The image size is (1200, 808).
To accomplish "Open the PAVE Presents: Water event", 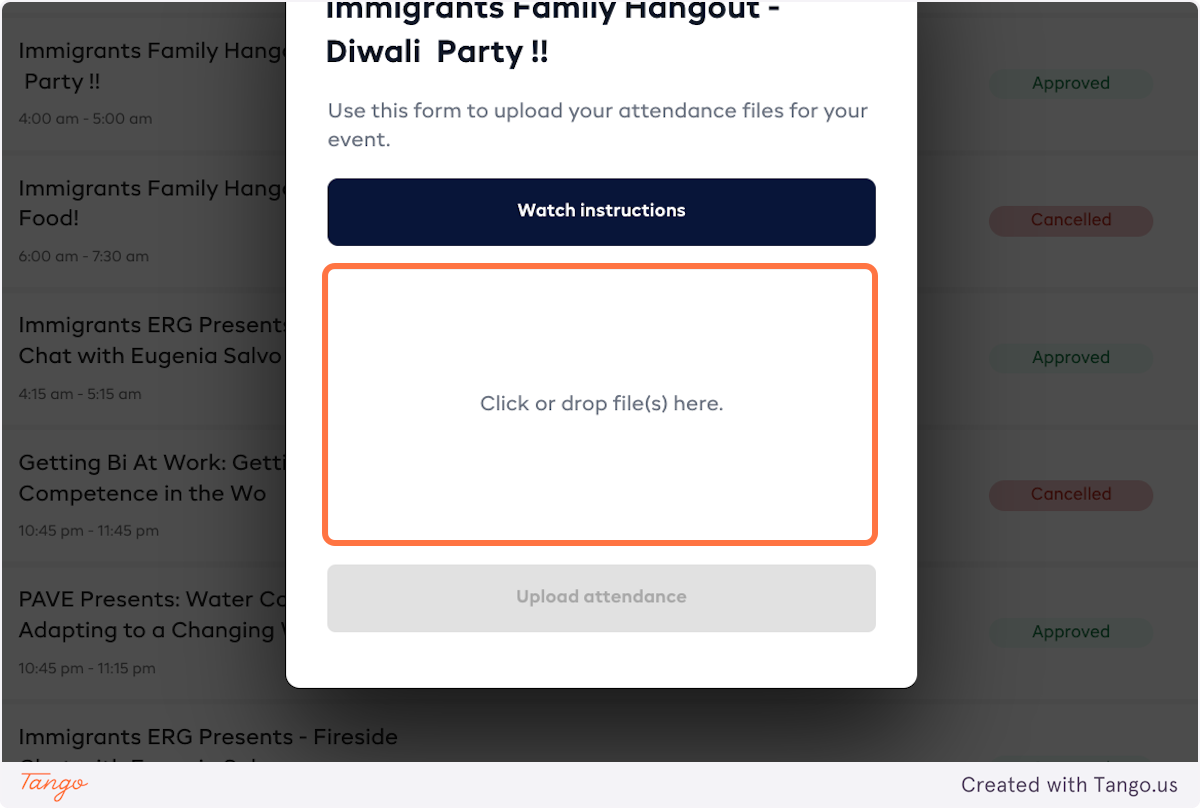I will point(150,614).
